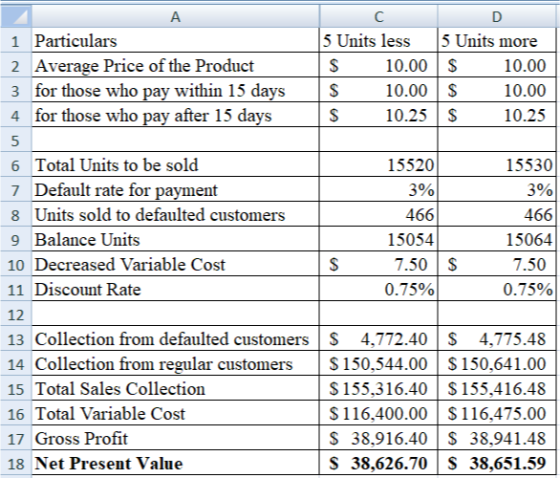Select the 'Discount Rate' cell
The height and width of the screenshot is (478, 560).
(175, 289)
